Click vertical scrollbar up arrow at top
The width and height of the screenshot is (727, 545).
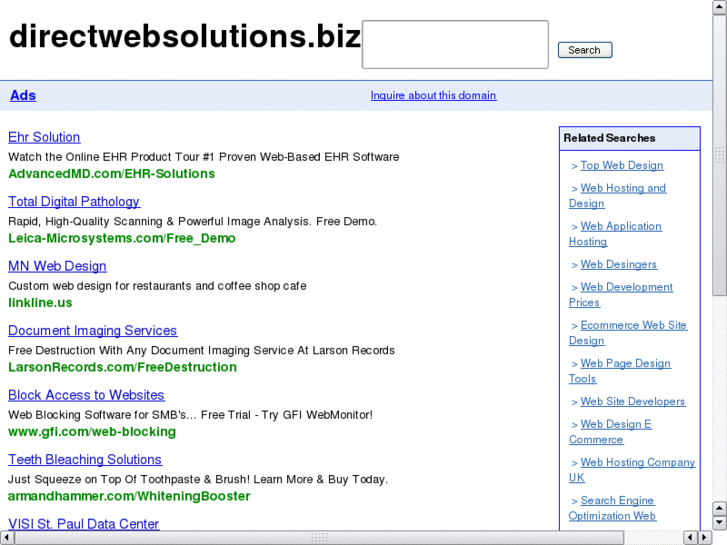point(719,7)
